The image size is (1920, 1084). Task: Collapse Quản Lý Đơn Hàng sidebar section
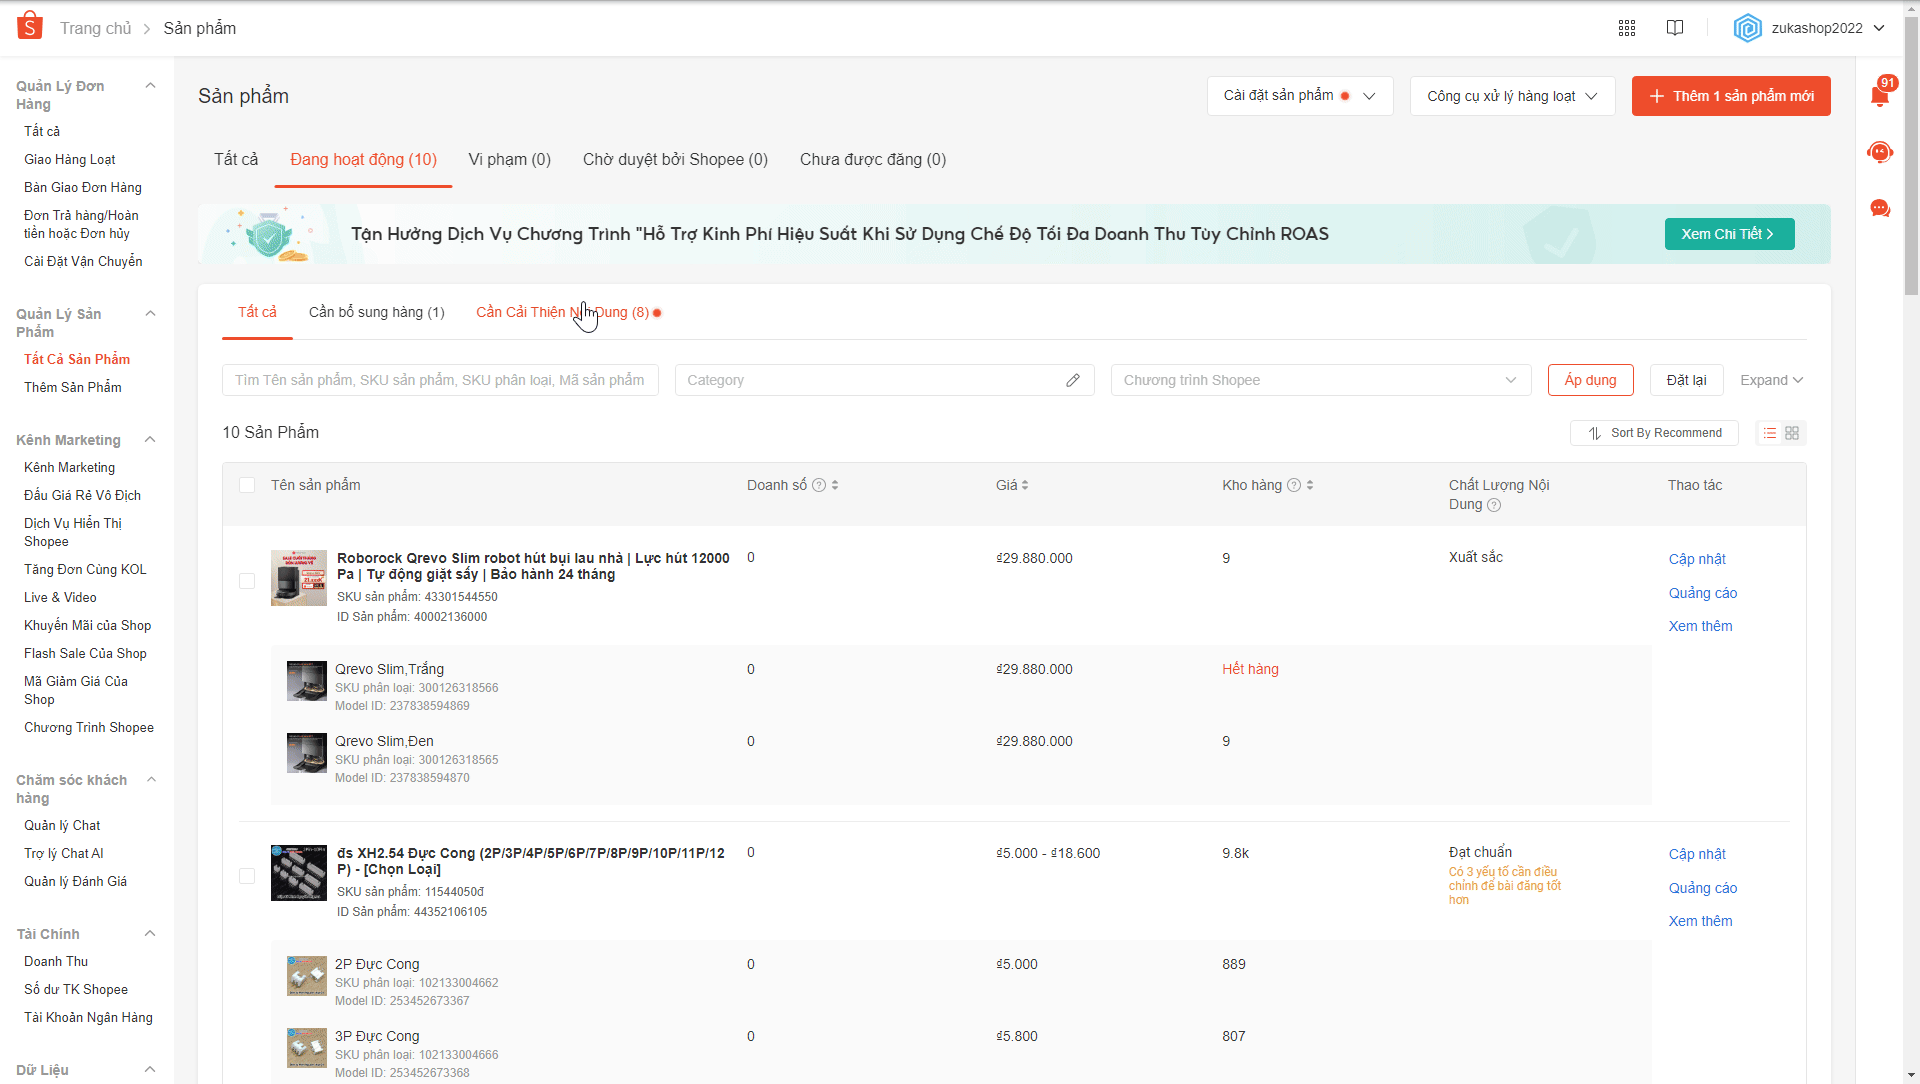pyautogui.click(x=151, y=86)
